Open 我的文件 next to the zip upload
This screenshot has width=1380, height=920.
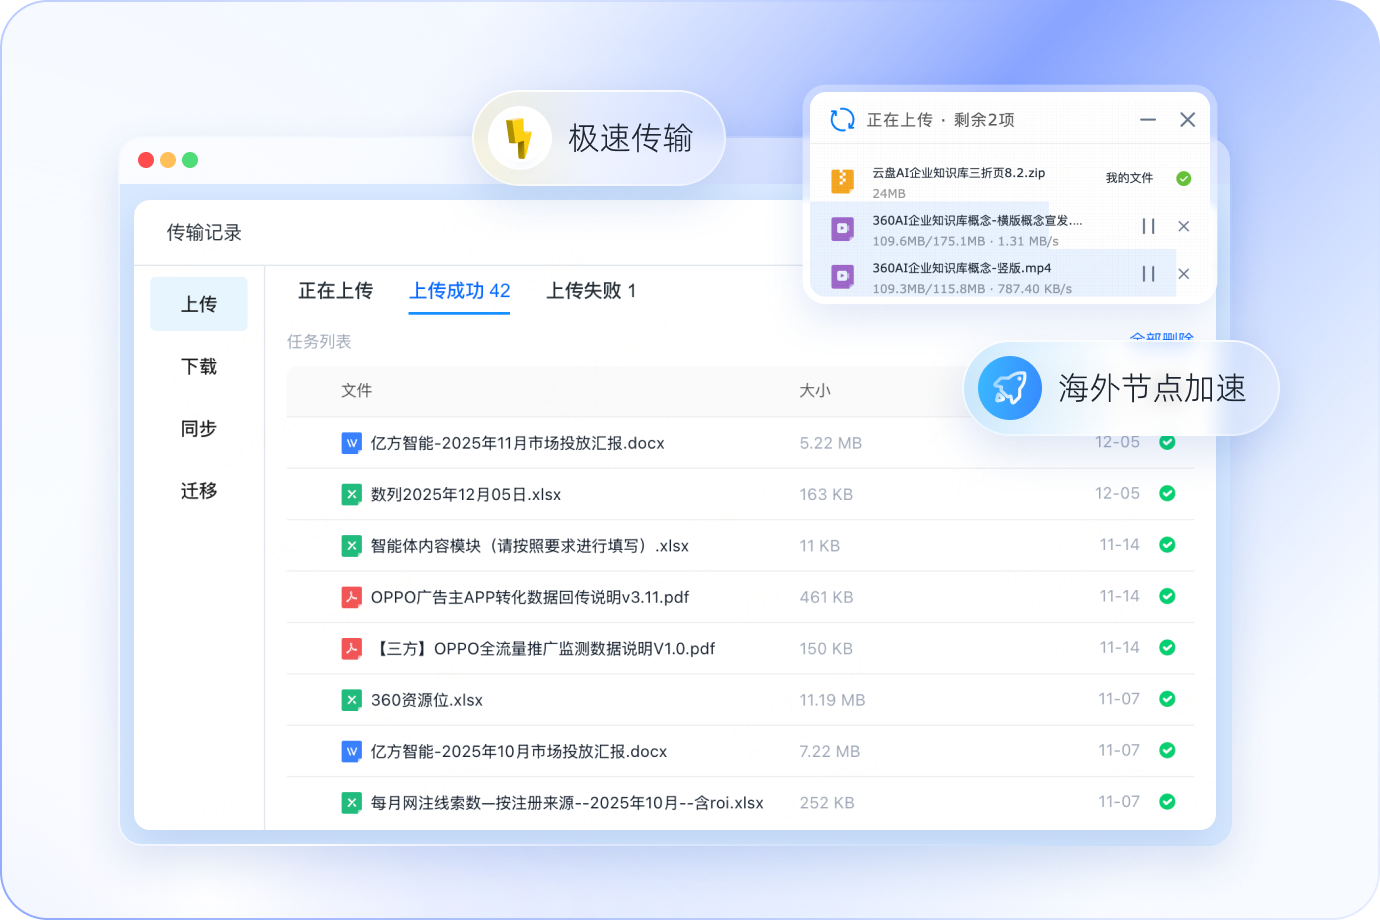(x=1131, y=178)
